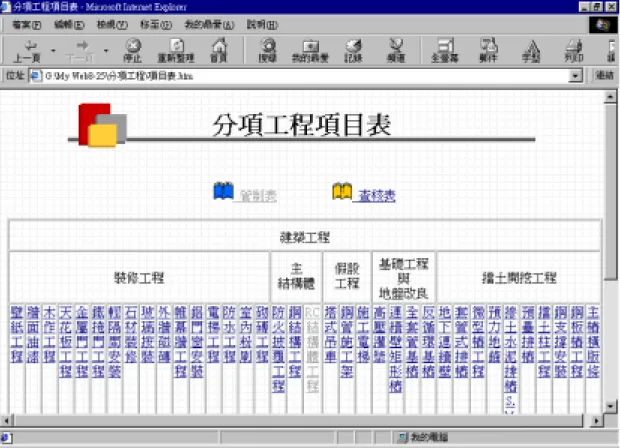The width and height of the screenshot is (620, 448).
Task: Open the 頻道 channels toolbar button
Action: click(396, 51)
